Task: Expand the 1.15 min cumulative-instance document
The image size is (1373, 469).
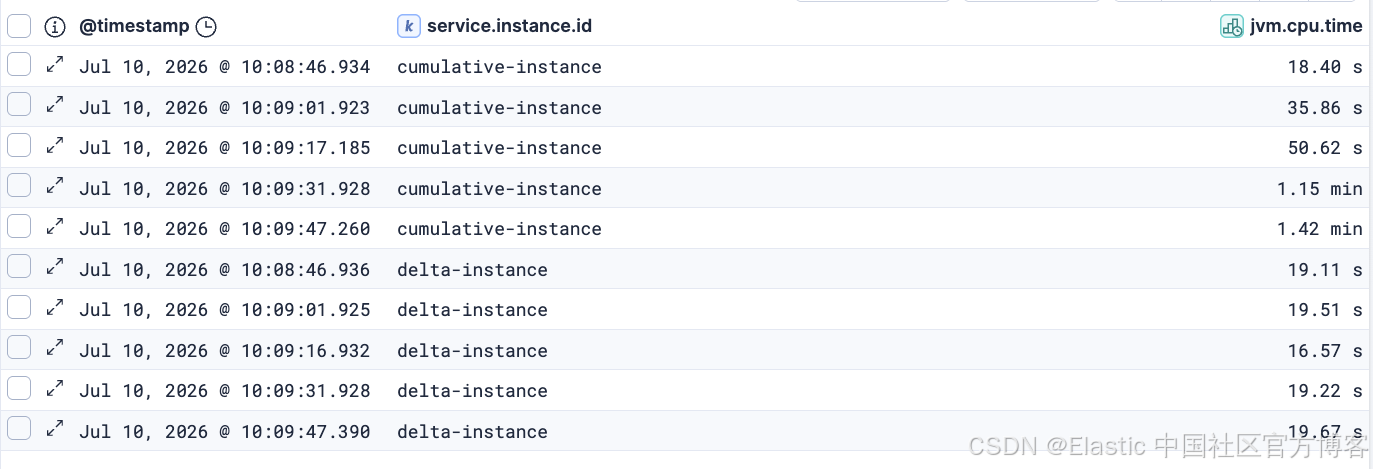Action: pyautogui.click(x=55, y=186)
